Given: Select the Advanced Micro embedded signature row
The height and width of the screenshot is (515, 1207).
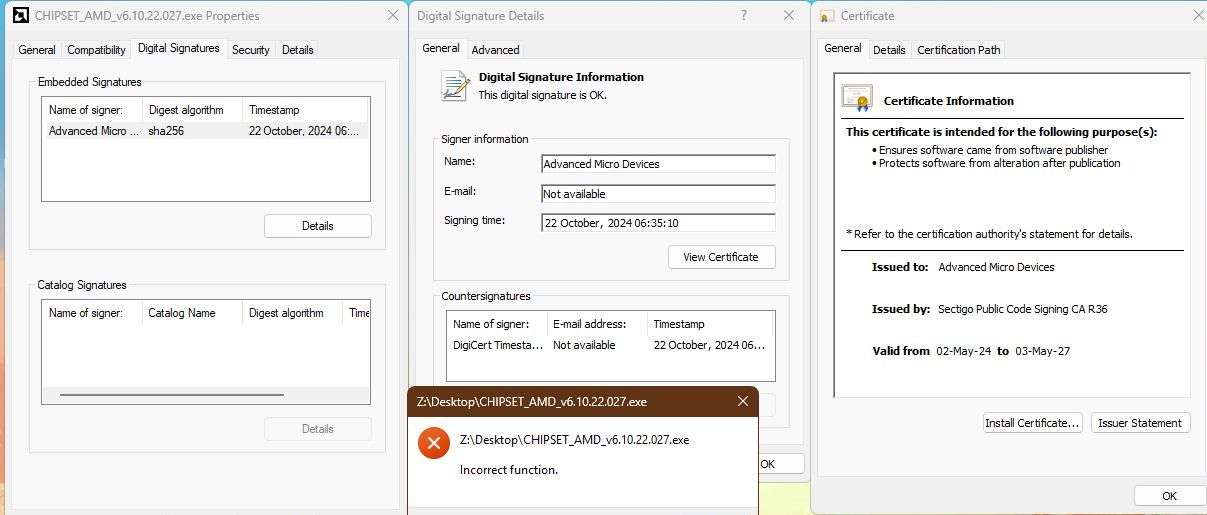Looking at the screenshot, I should tap(205, 131).
